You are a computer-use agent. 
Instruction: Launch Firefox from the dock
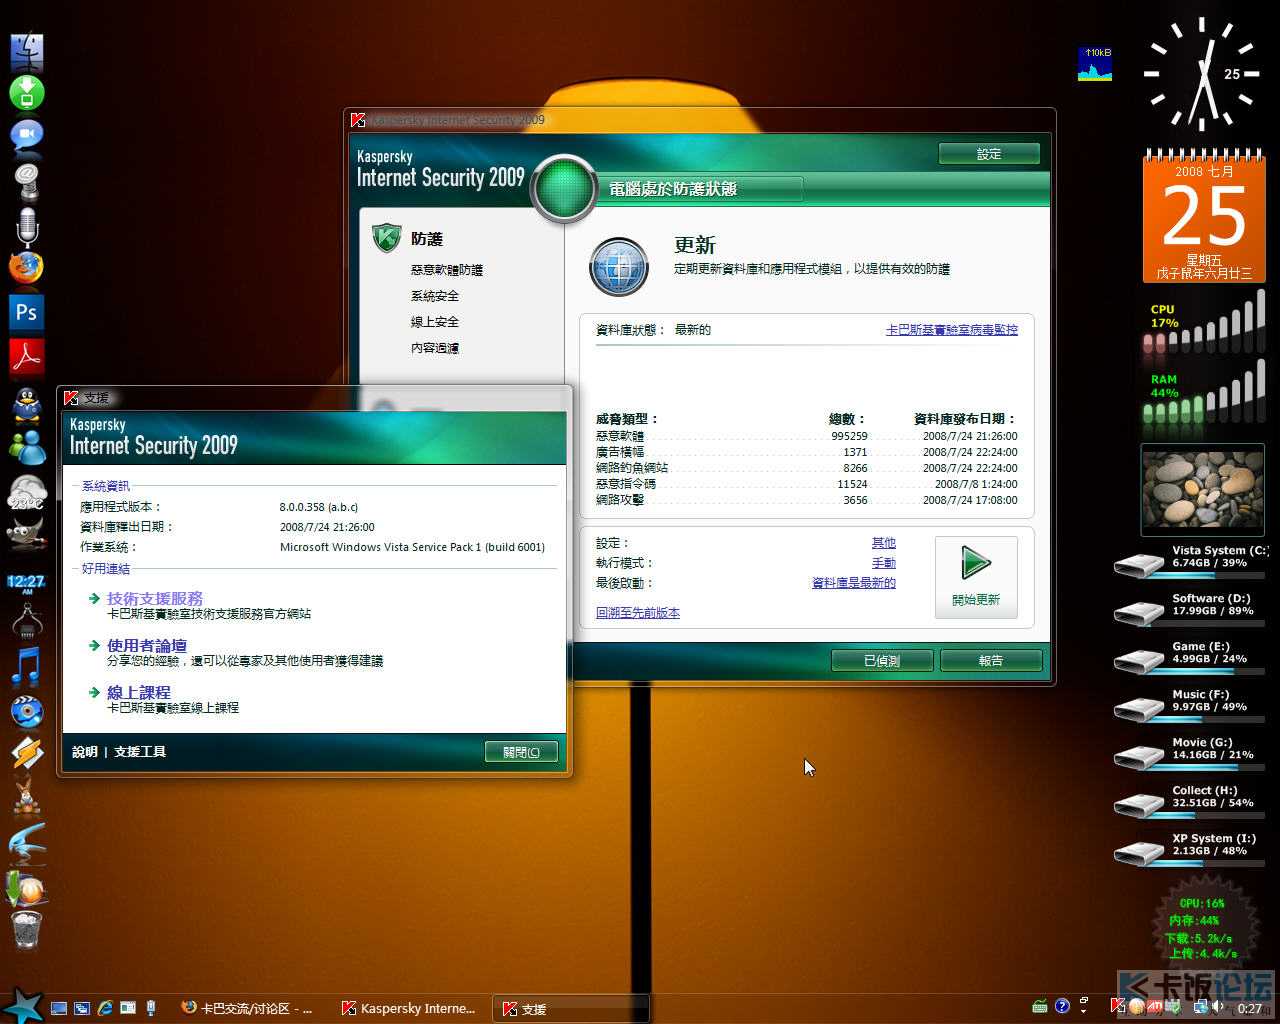click(27, 268)
